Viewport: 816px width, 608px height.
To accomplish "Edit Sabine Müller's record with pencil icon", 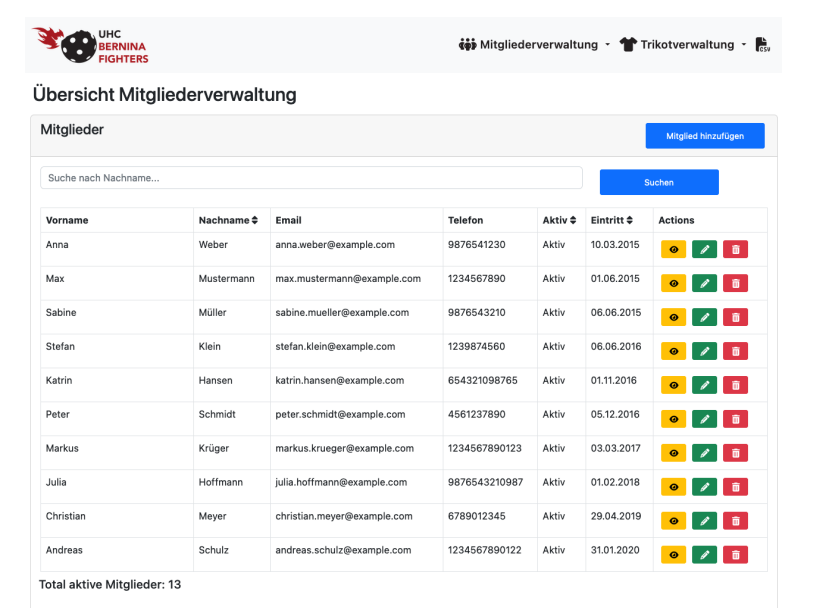I will [x=704, y=318].
